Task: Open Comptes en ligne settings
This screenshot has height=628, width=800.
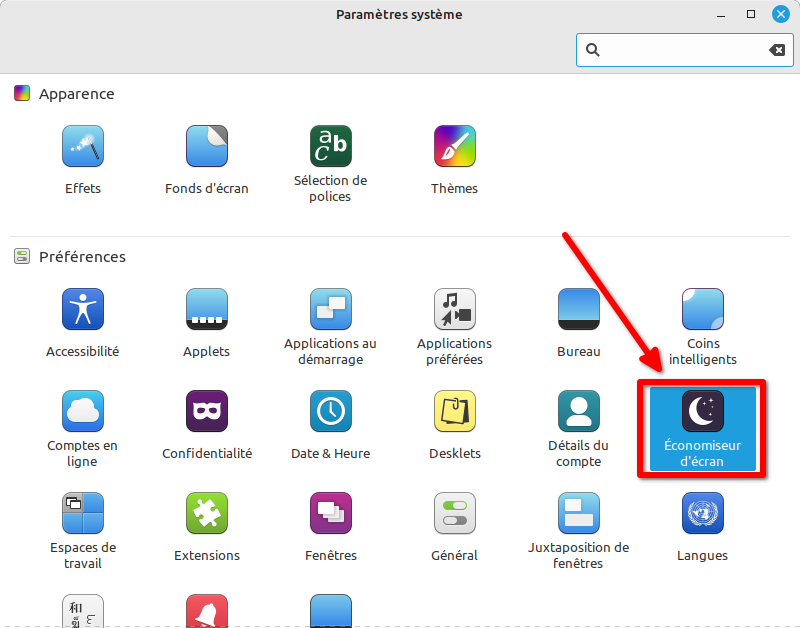Action: pos(83,412)
